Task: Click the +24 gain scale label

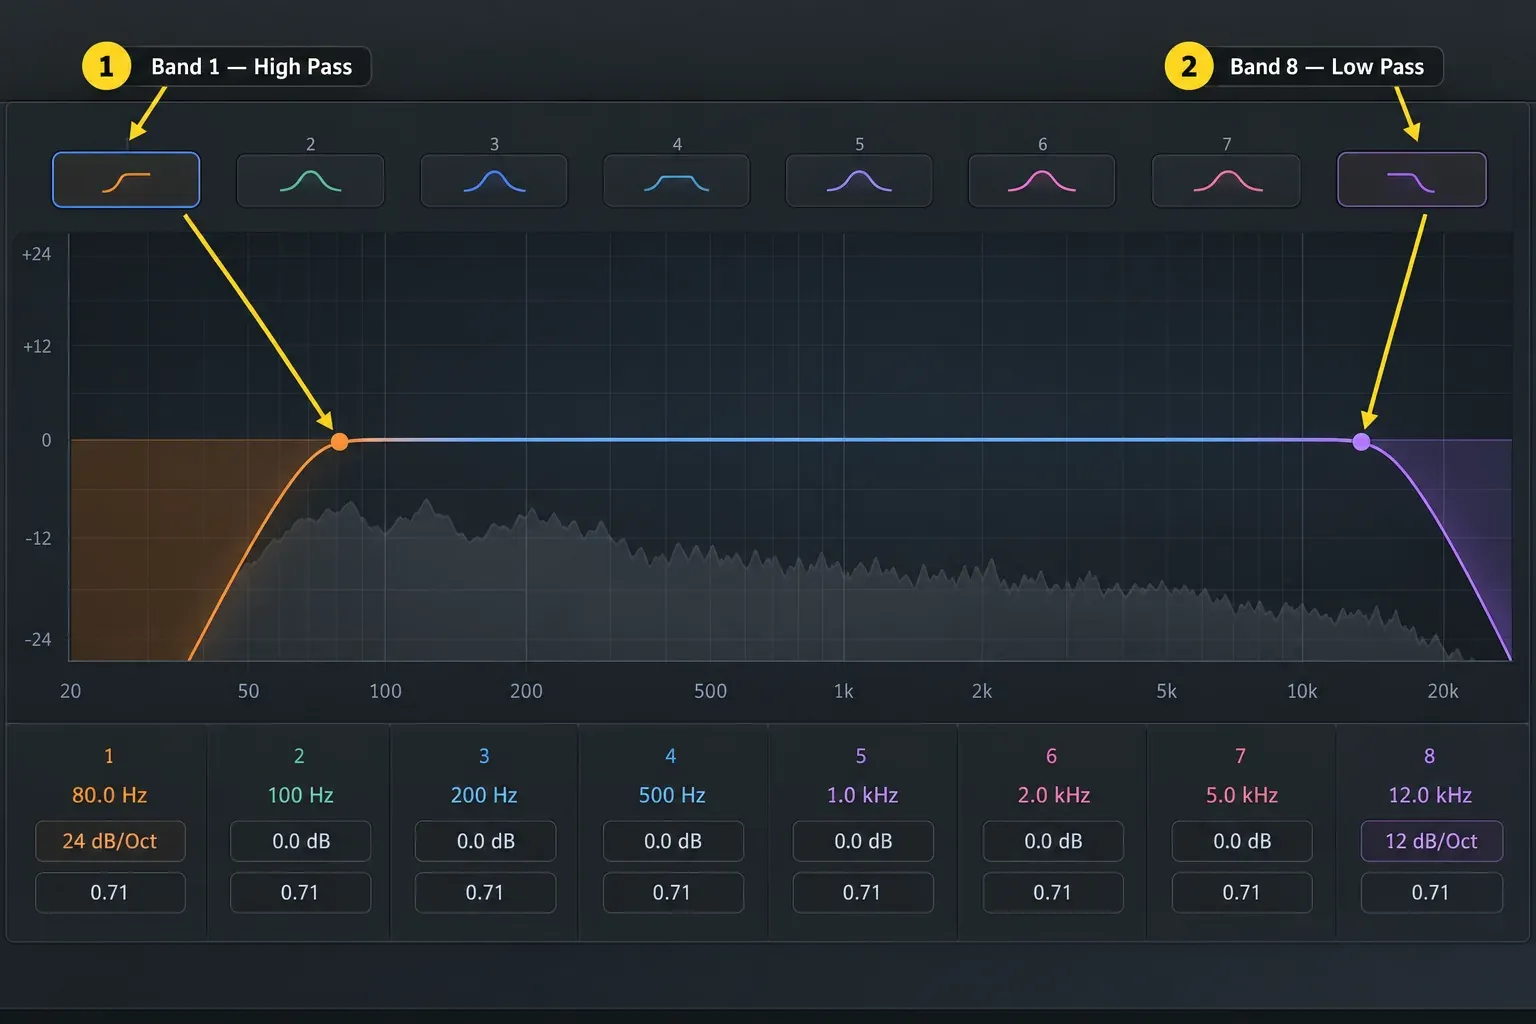Action: (x=37, y=254)
